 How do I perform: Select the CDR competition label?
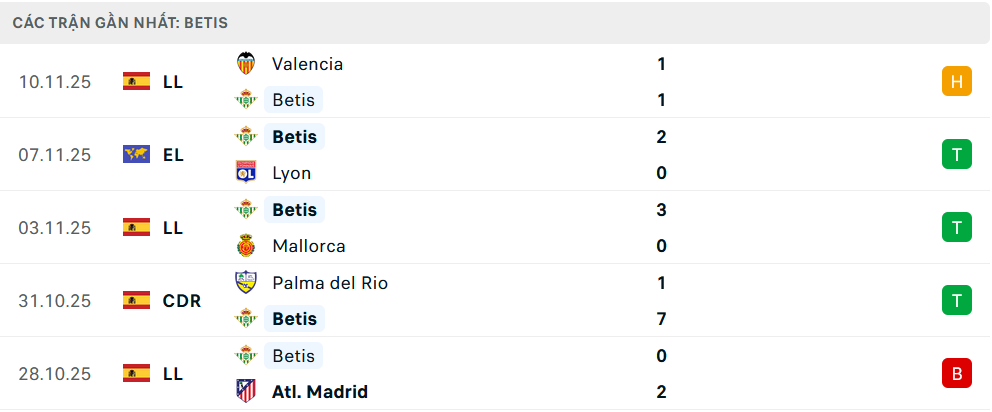[182, 300]
